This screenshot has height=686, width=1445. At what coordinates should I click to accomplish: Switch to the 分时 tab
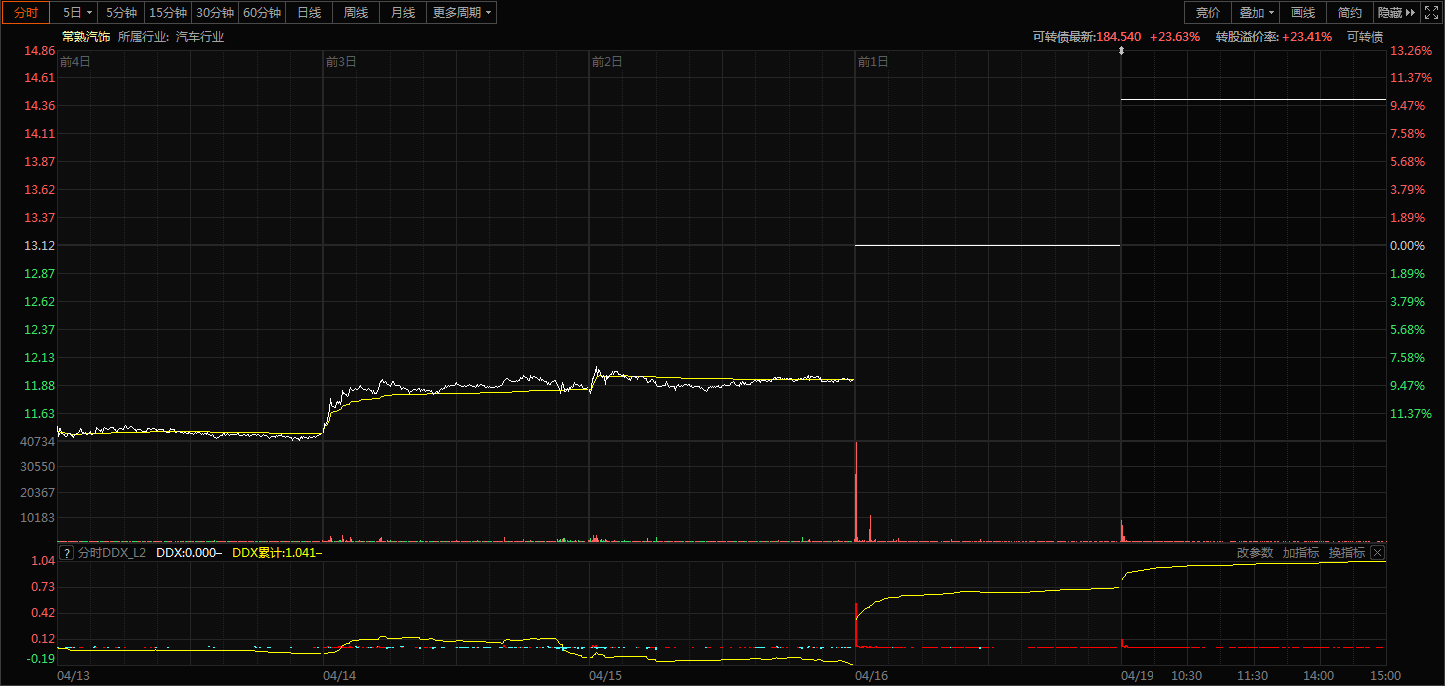pos(26,12)
